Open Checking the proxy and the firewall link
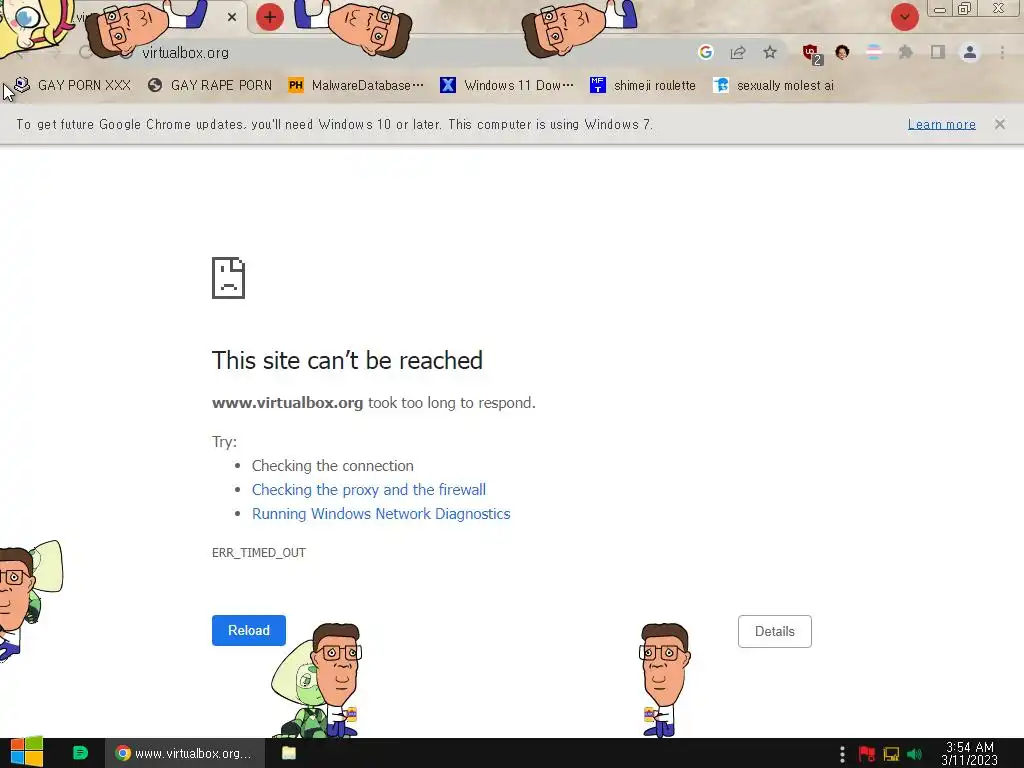 coord(368,490)
